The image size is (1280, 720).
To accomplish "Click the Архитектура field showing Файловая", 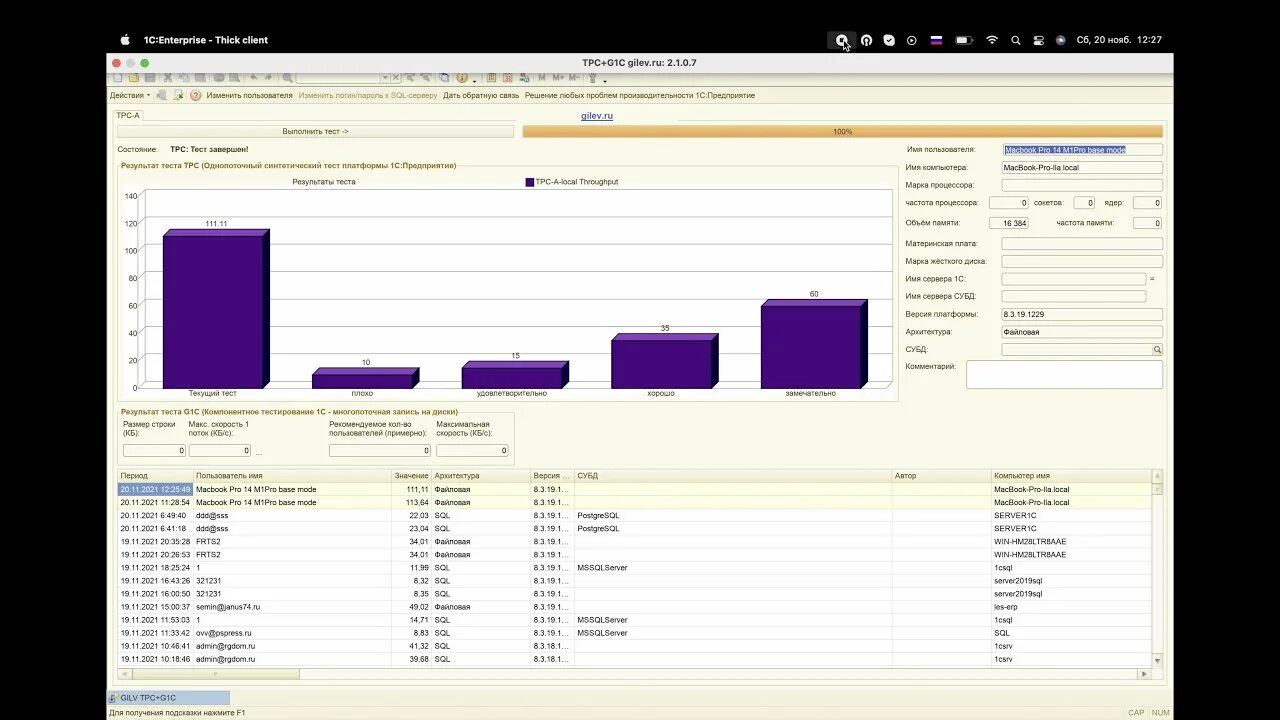I will click(1082, 332).
